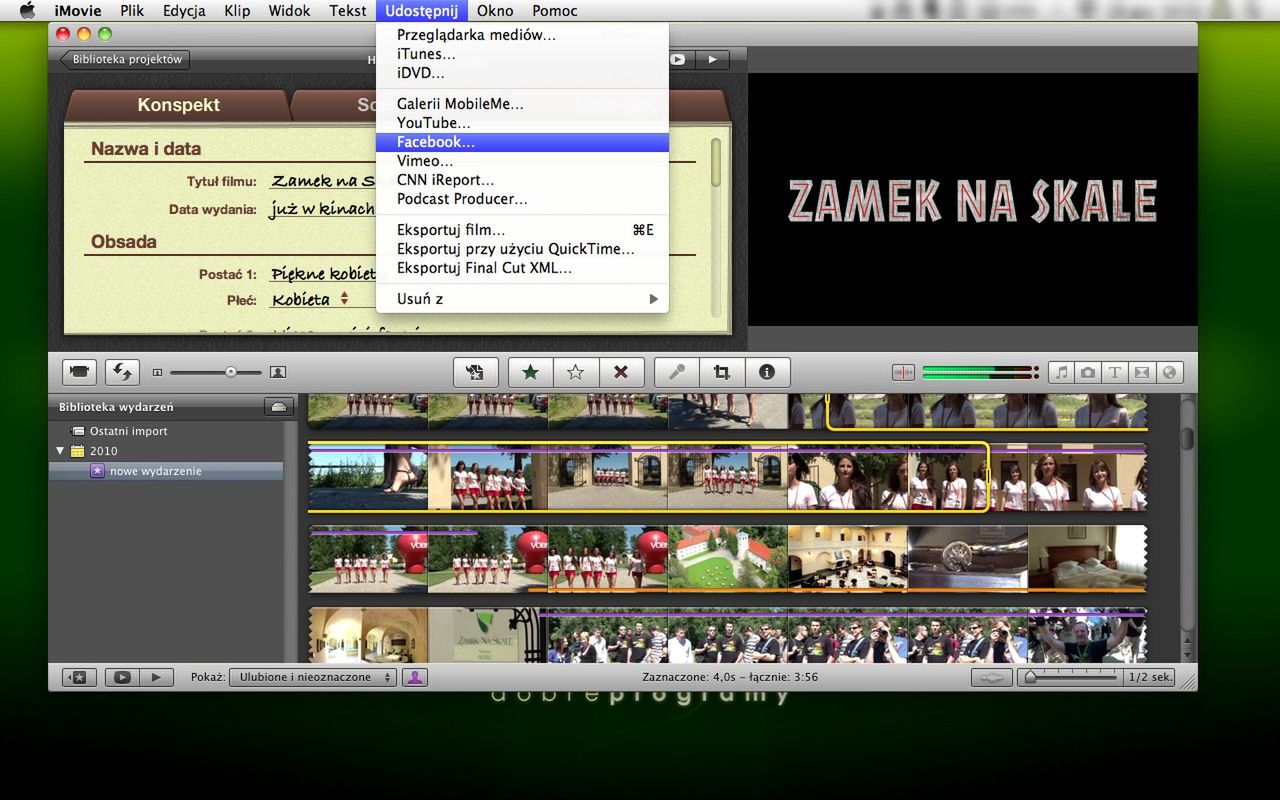Select 'Eksportuj film...' menu entry

tap(522, 230)
